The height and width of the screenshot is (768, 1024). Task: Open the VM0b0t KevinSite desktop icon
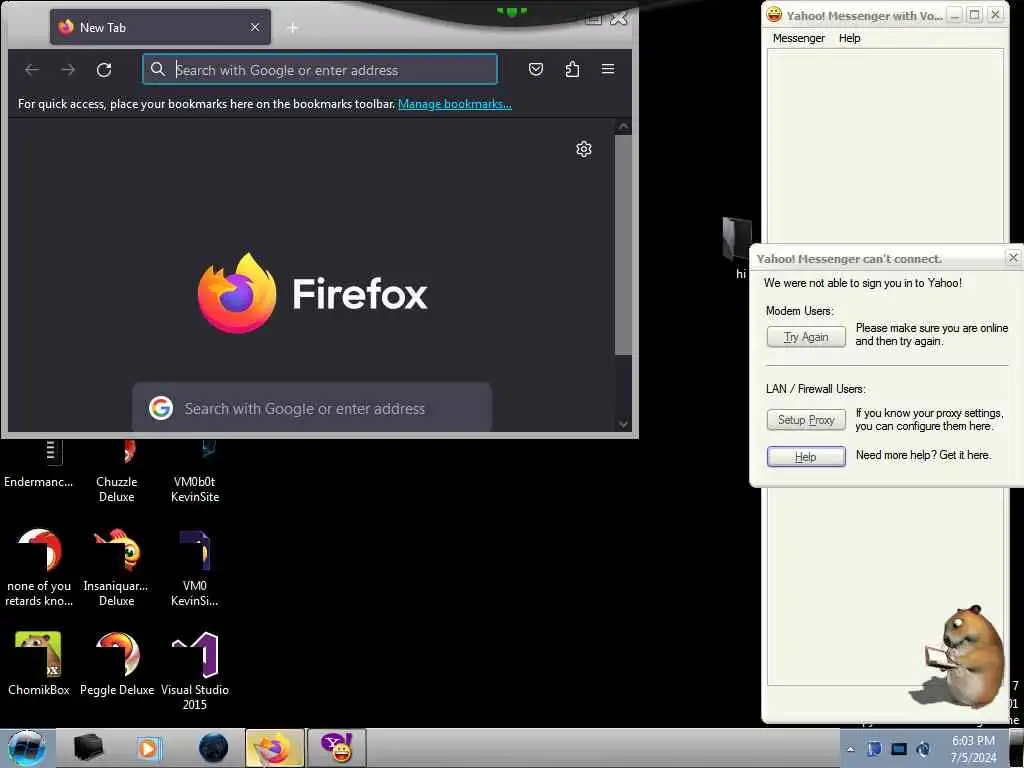[x=195, y=472]
